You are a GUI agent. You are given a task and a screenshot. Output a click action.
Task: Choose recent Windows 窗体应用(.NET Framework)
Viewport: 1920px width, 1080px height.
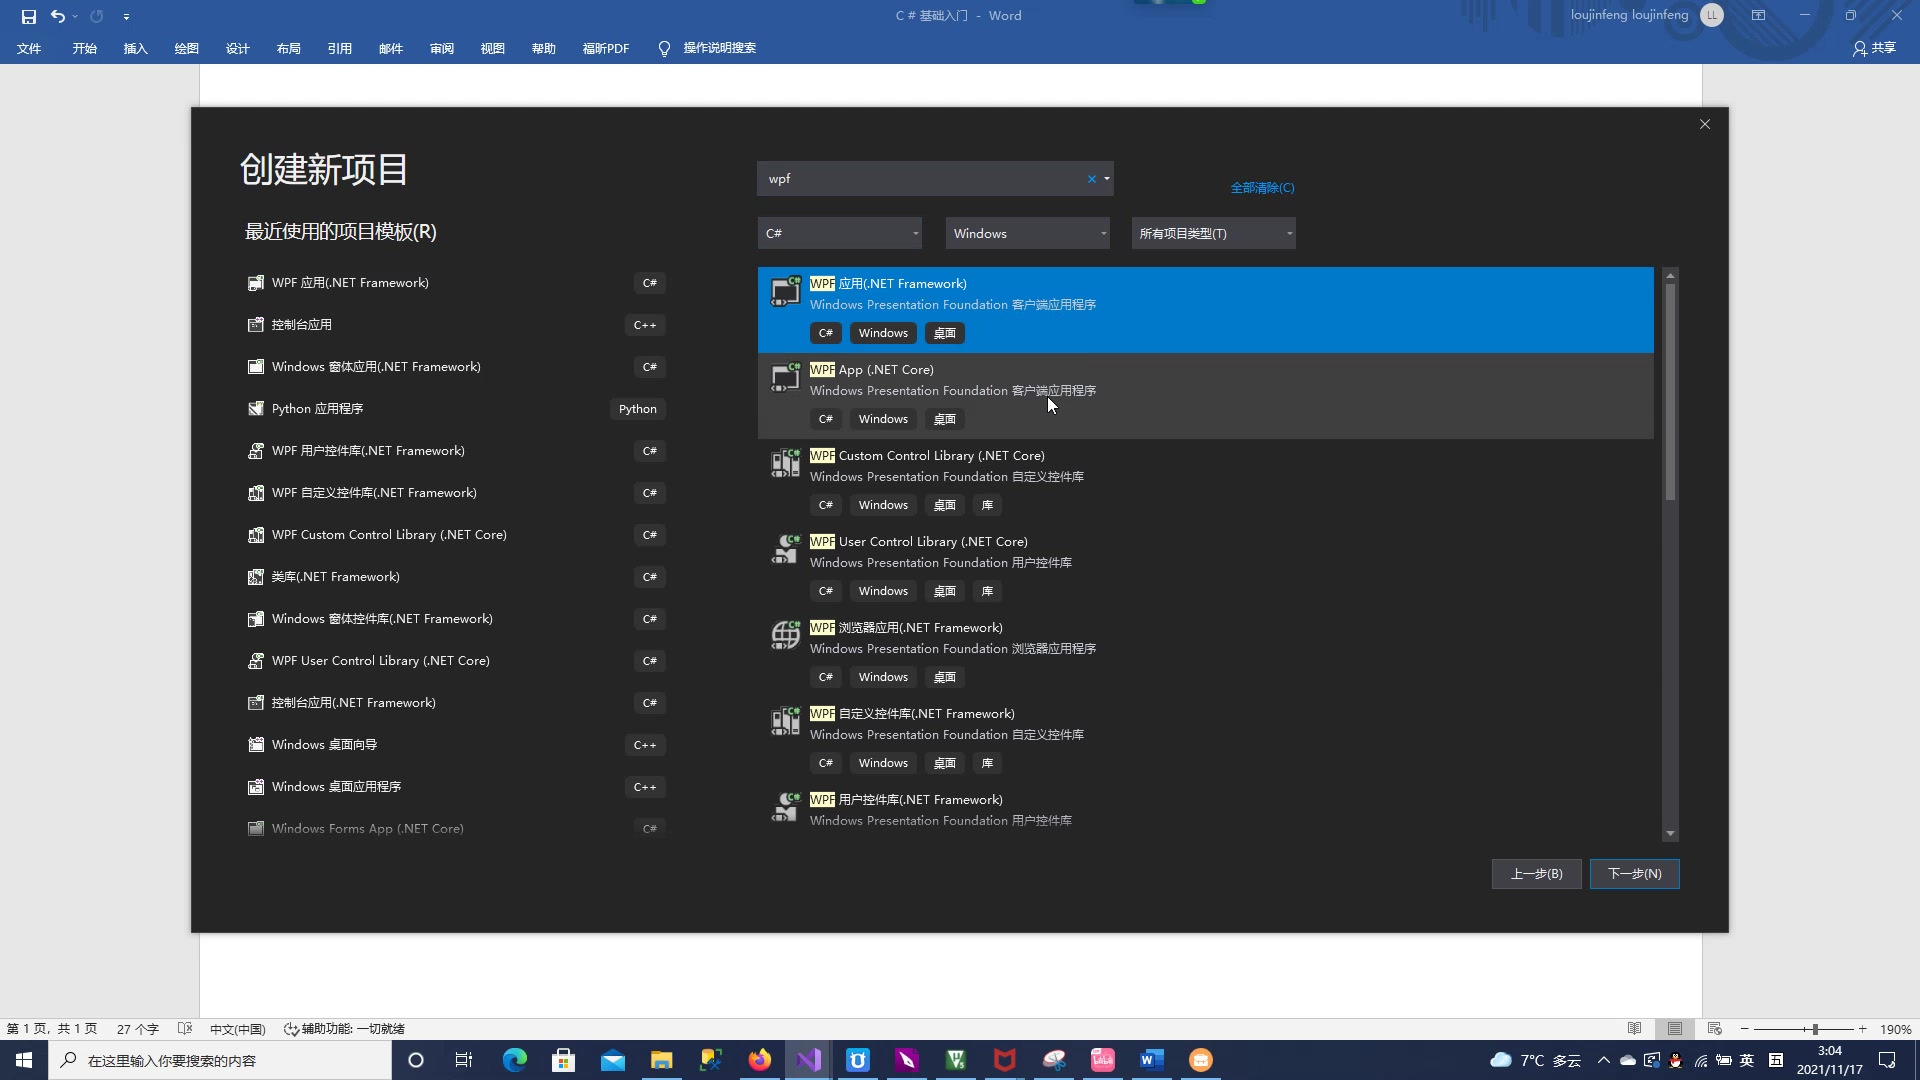tap(456, 367)
